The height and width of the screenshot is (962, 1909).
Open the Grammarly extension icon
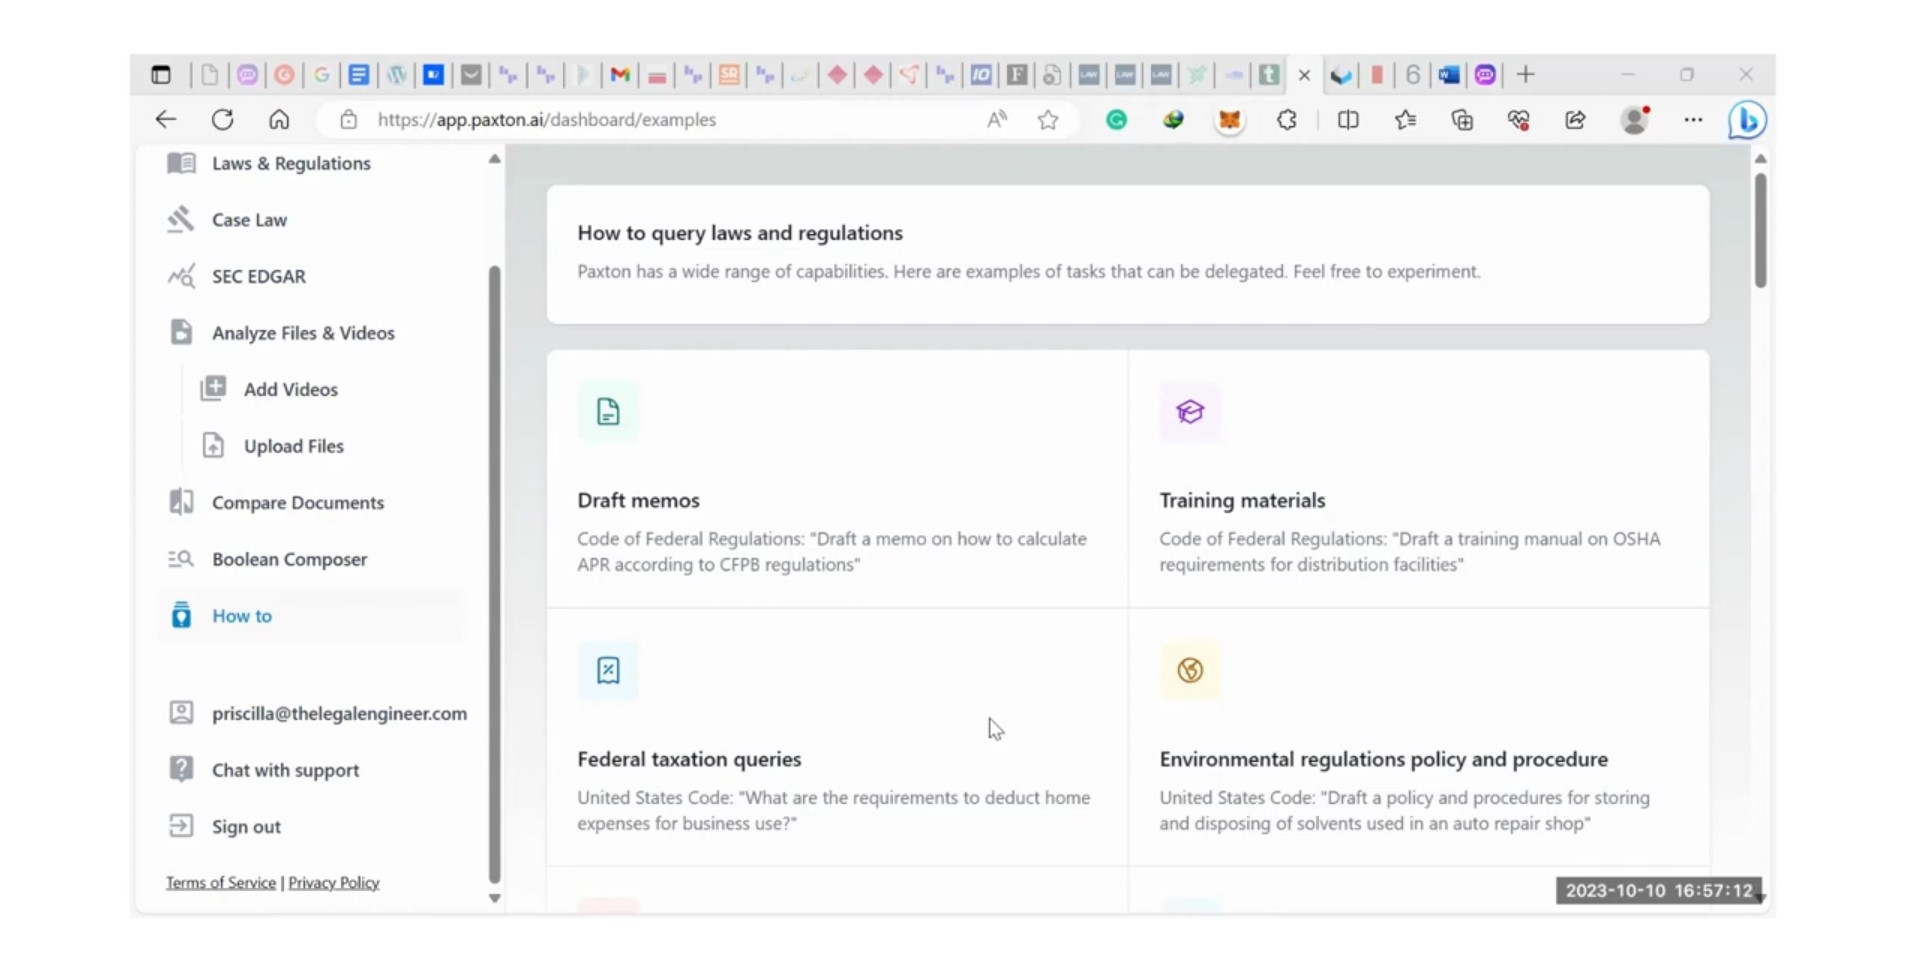click(1116, 120)
